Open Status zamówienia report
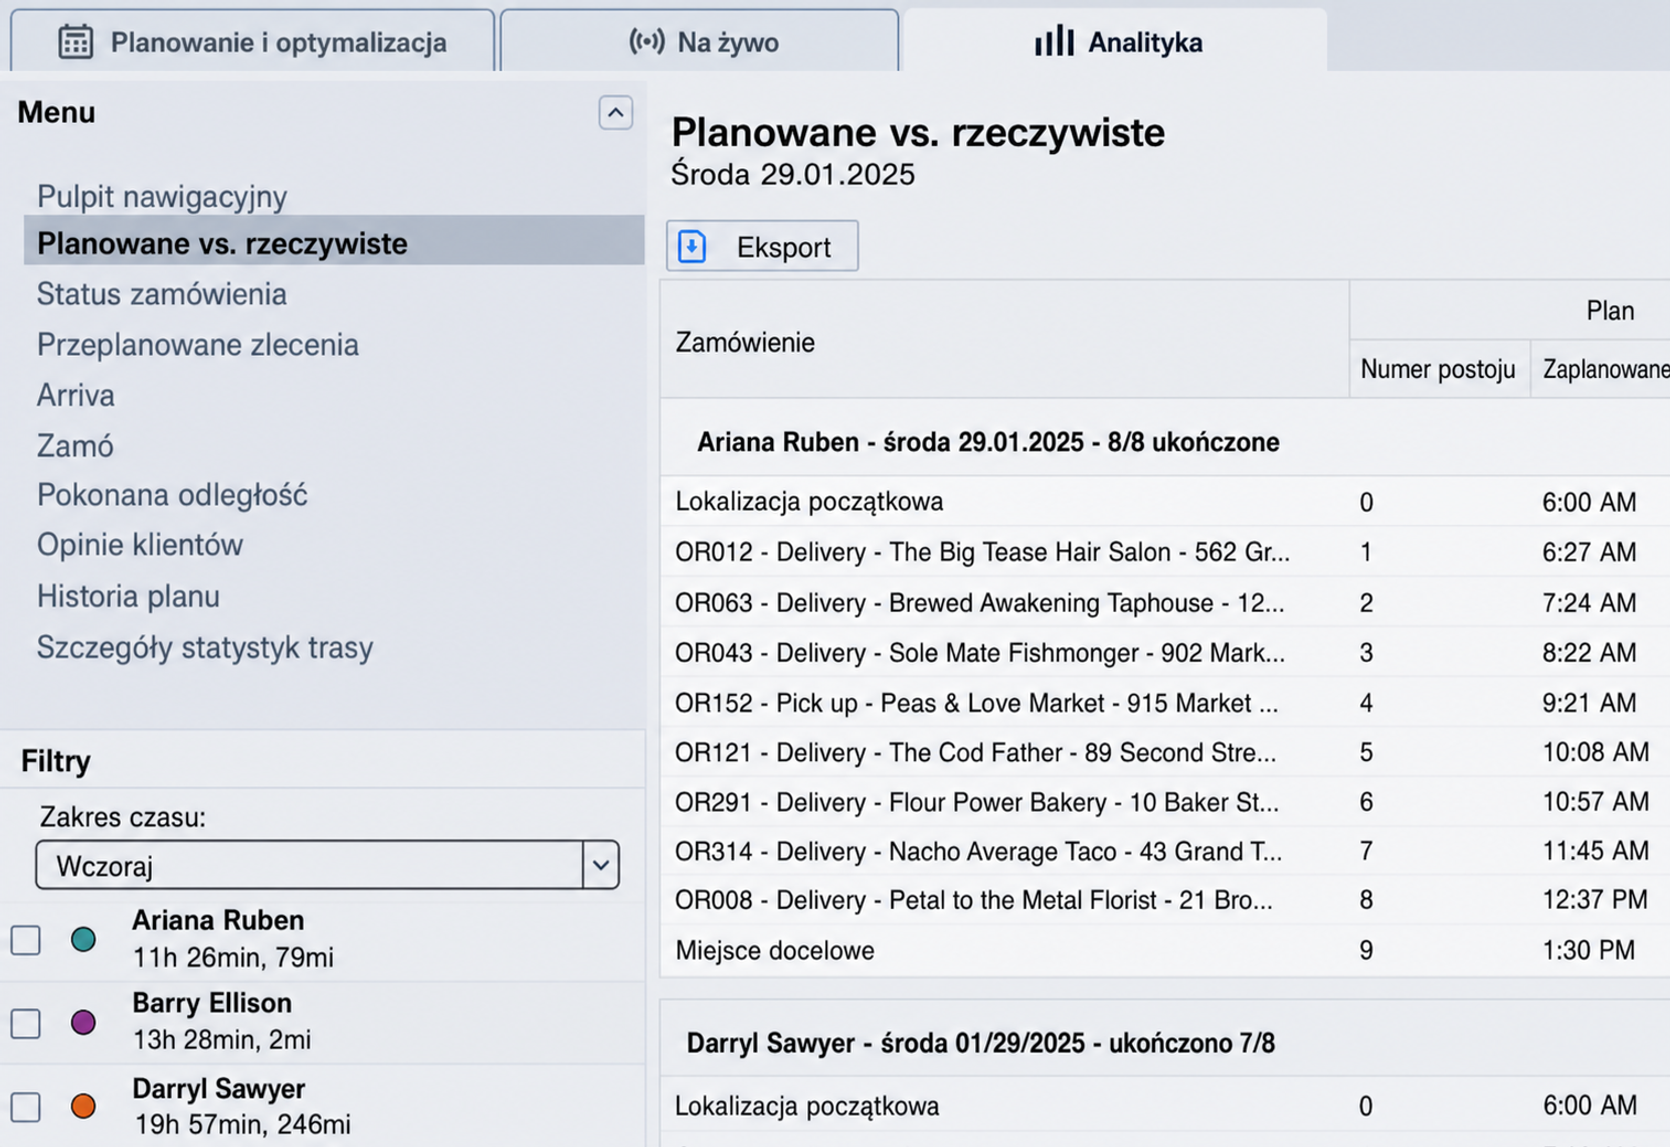The width and height of the screenshot is (1670, 1147). [162, 294]
